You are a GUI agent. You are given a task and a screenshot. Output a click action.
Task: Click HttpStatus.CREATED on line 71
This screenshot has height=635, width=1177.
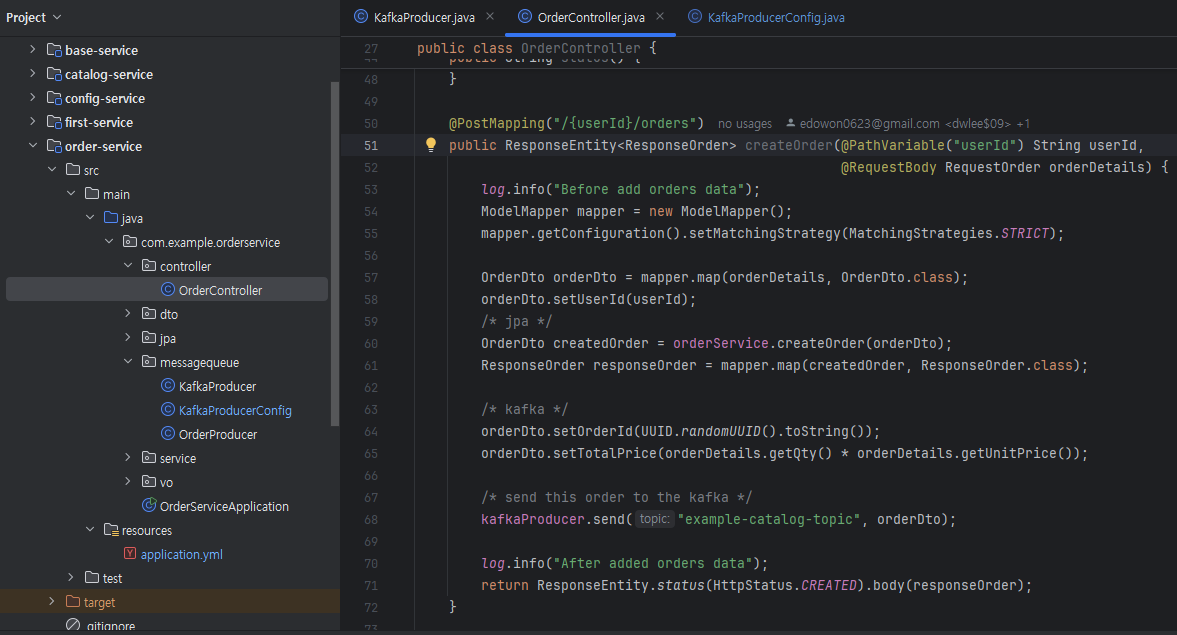coord(784,585)
